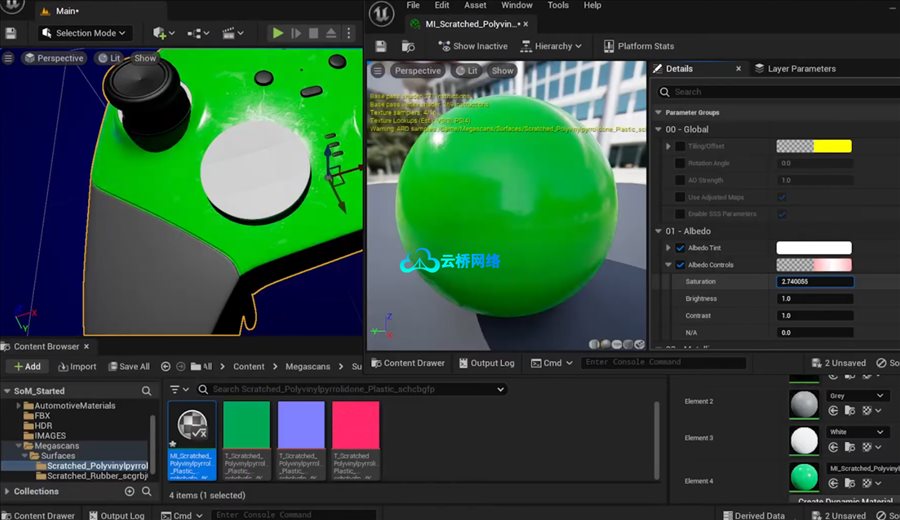Image resolution: width=900 pixels, height=520 pixels.
Task: Disable the Albedo Controls checkbox
Action: (x=680, y=265)
